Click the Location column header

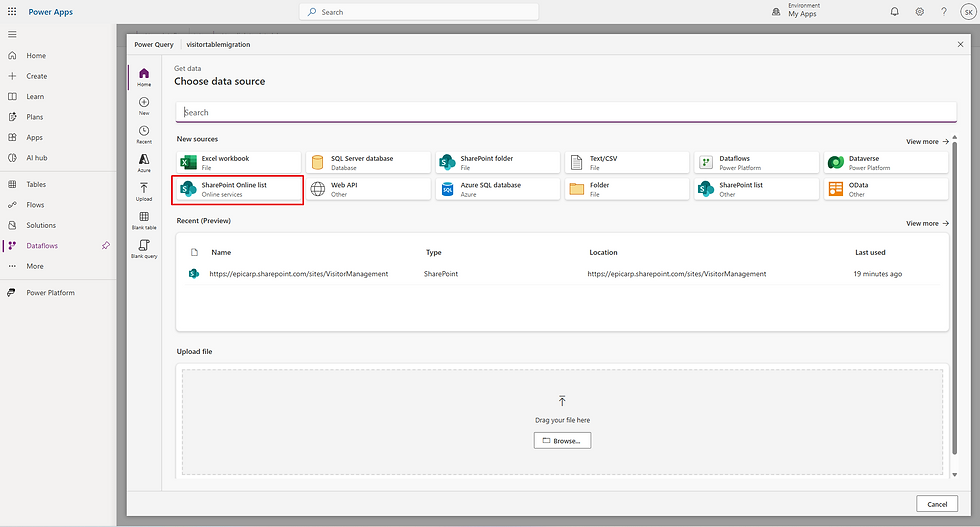click(x=603, y=253)
